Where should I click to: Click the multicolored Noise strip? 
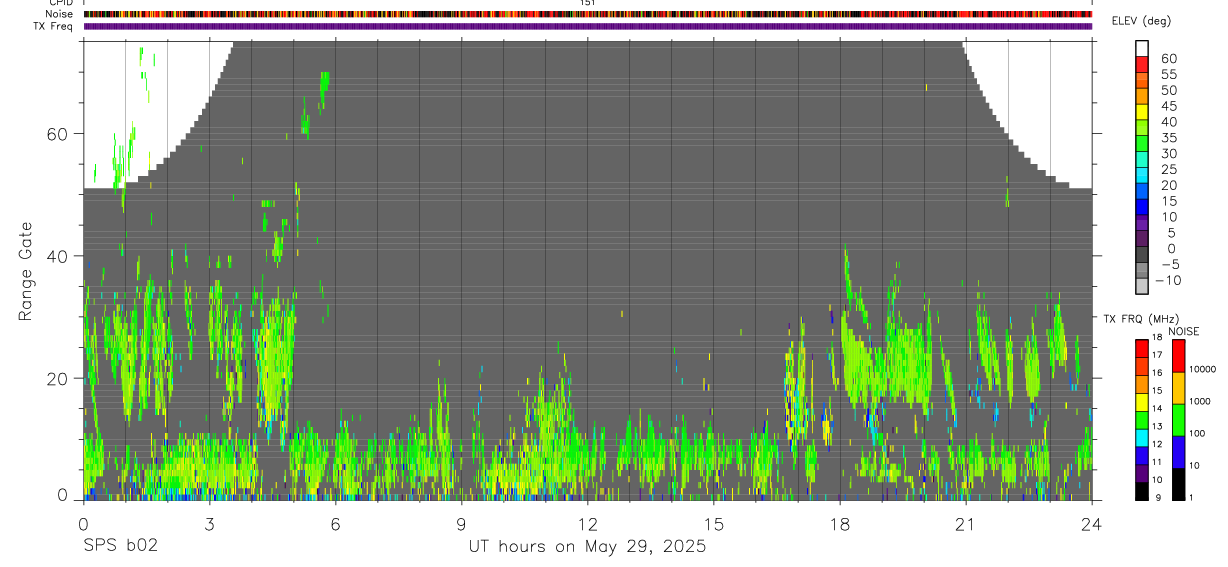pos(587,14)
